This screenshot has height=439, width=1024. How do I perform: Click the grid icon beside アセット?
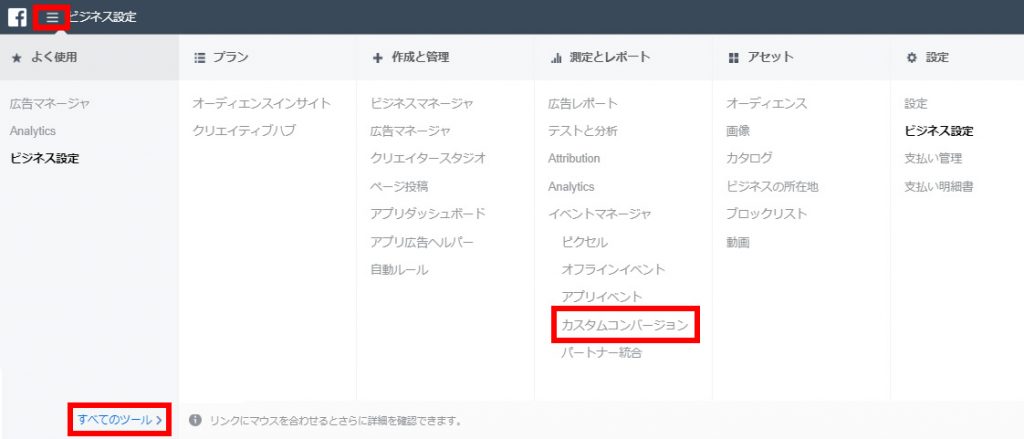(x=733, y=57)
